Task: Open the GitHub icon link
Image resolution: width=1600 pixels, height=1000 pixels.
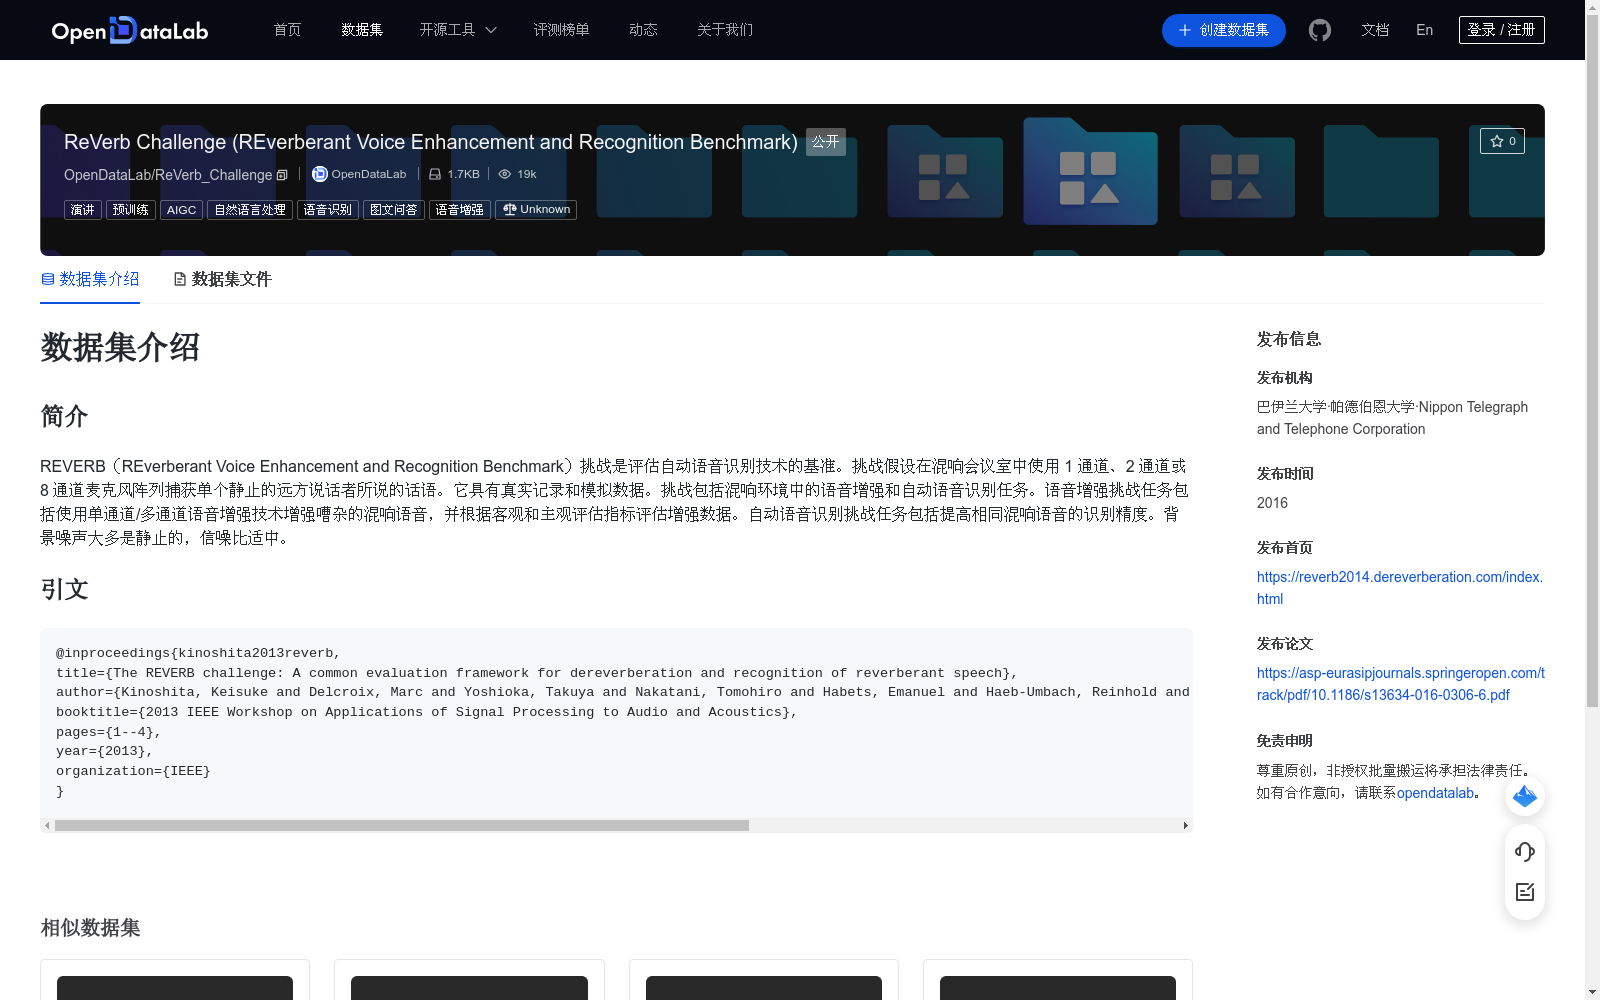Action: [x=1320, y=30]
